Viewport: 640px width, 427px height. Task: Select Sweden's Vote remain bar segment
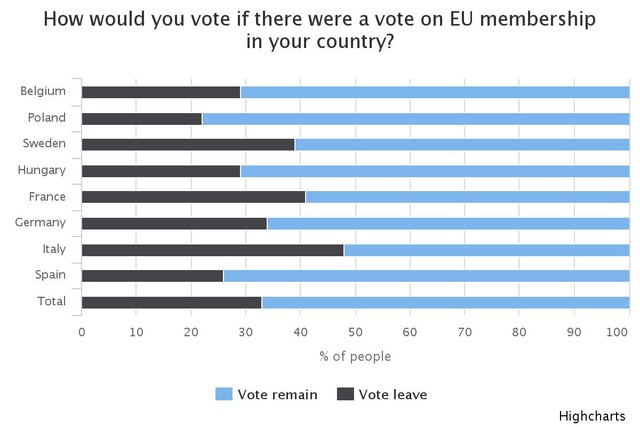tap(462, 144)
